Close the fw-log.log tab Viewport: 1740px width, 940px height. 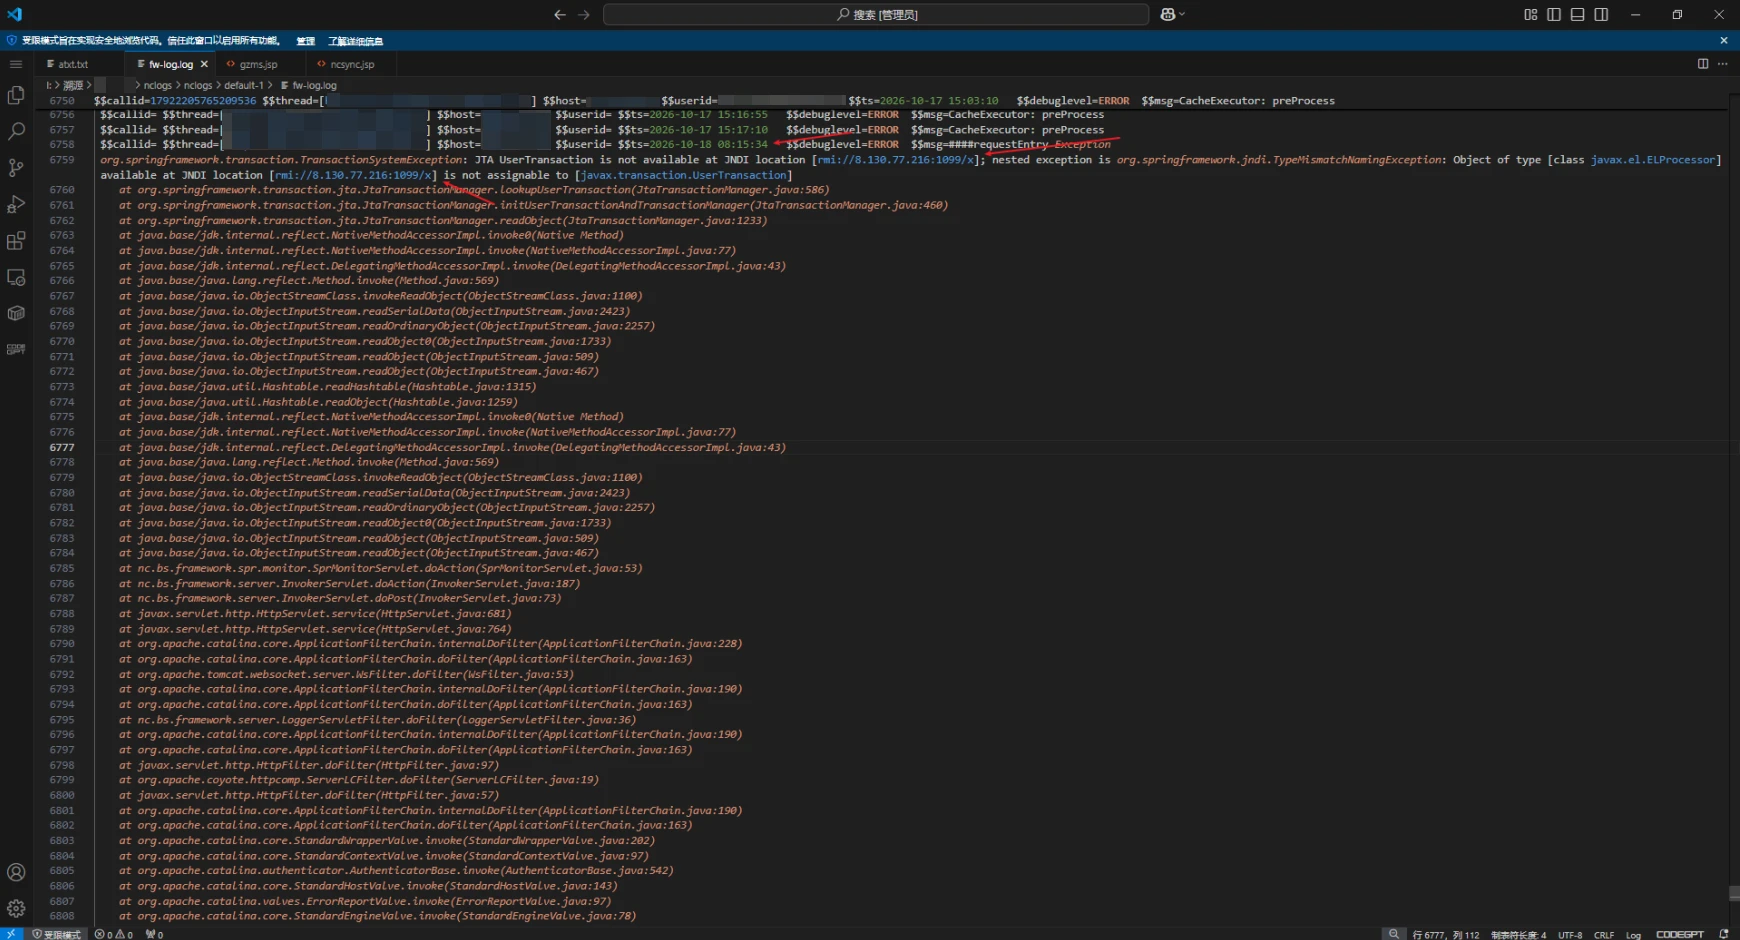(x=204, y=64)
